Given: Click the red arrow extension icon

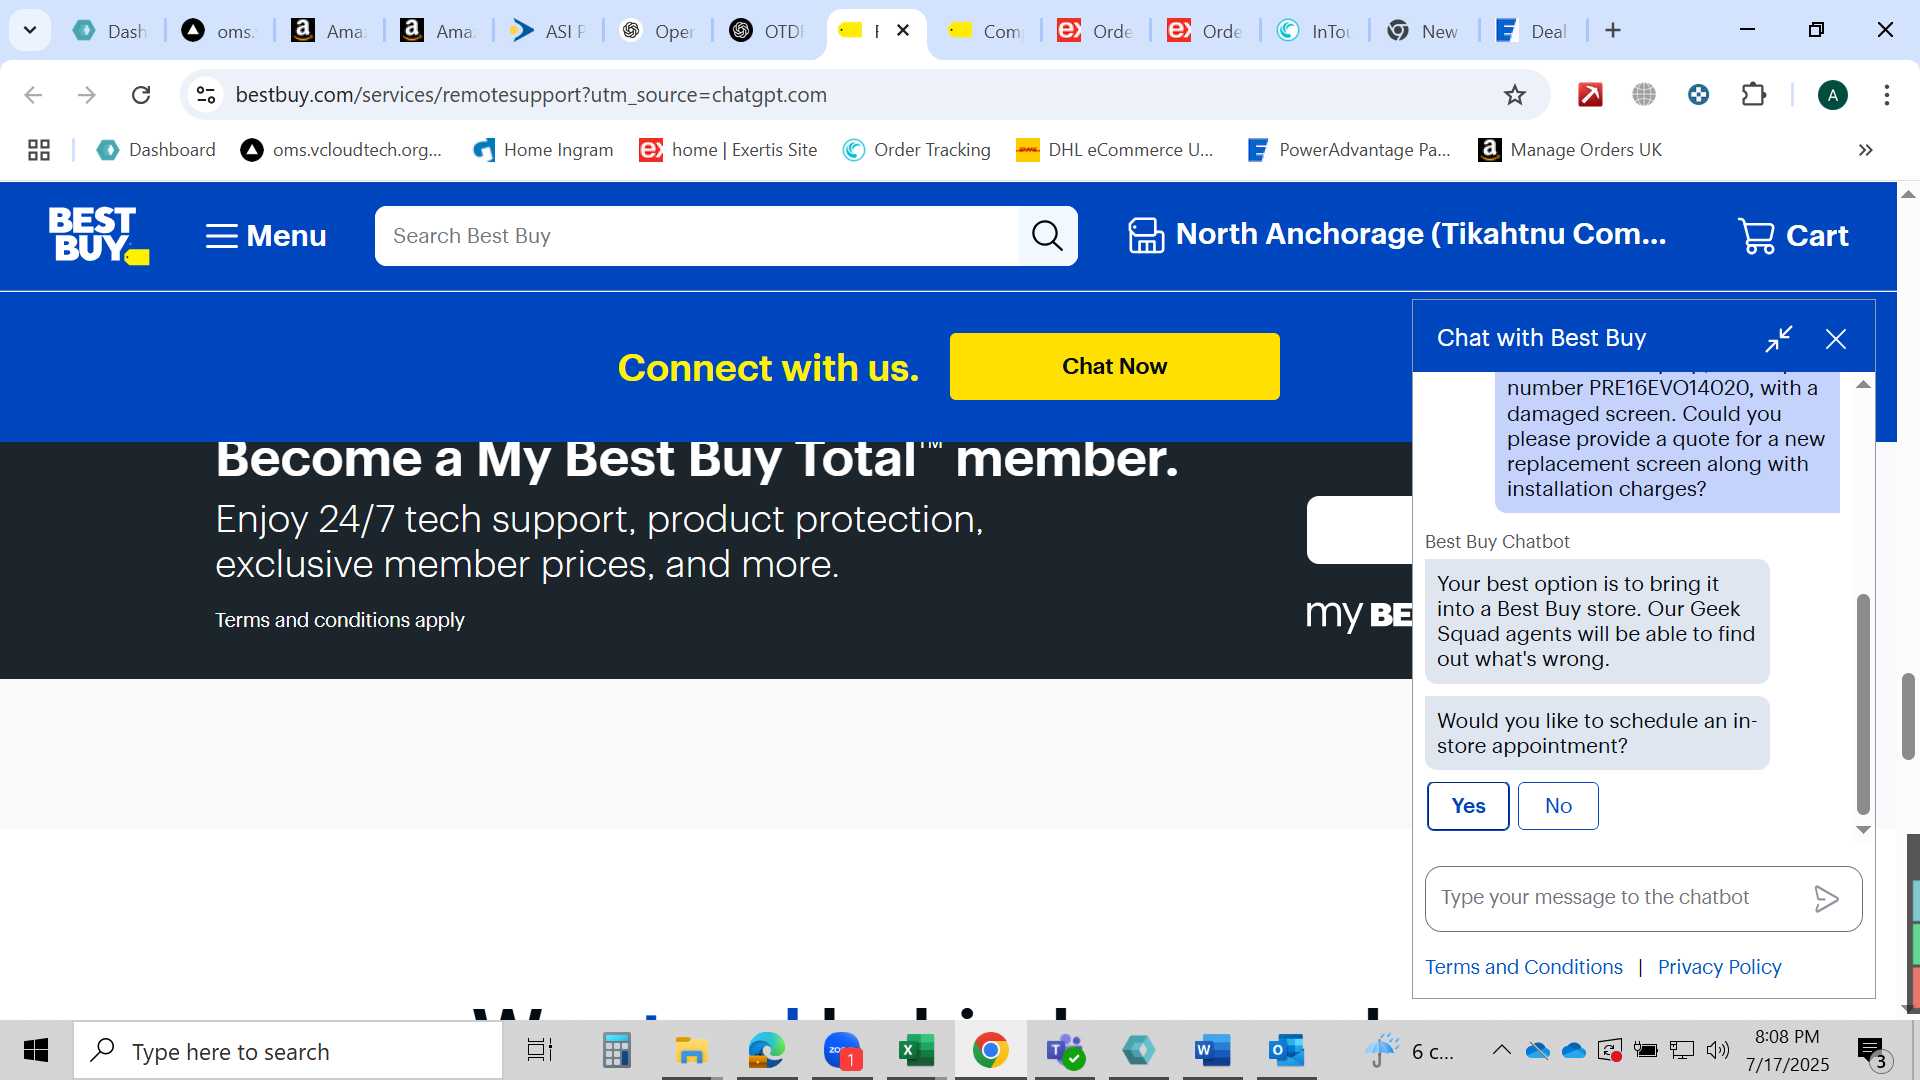Looking at the screenshot, I should pyautogui.click(x=1590, y=95).
